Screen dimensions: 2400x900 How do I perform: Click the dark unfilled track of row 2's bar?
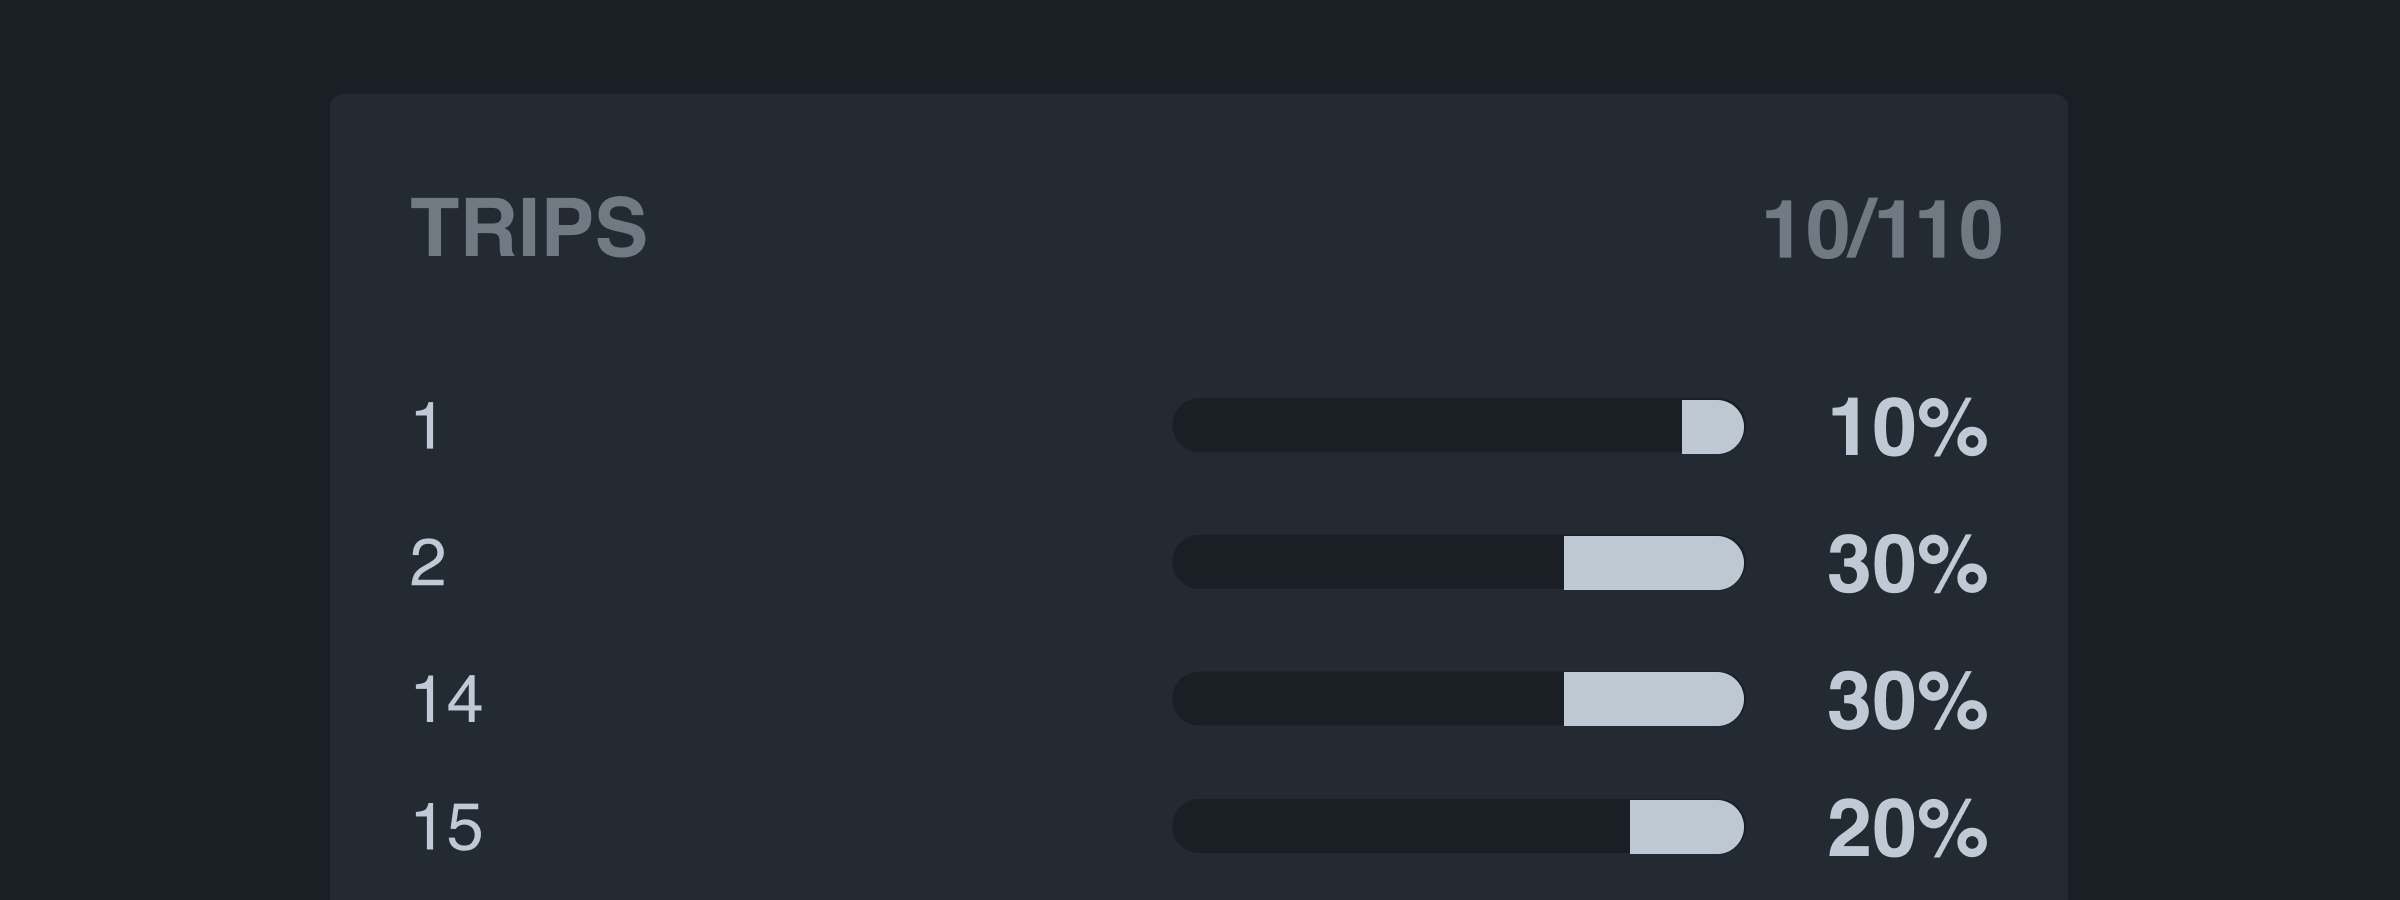click(x=1365, y=563)
